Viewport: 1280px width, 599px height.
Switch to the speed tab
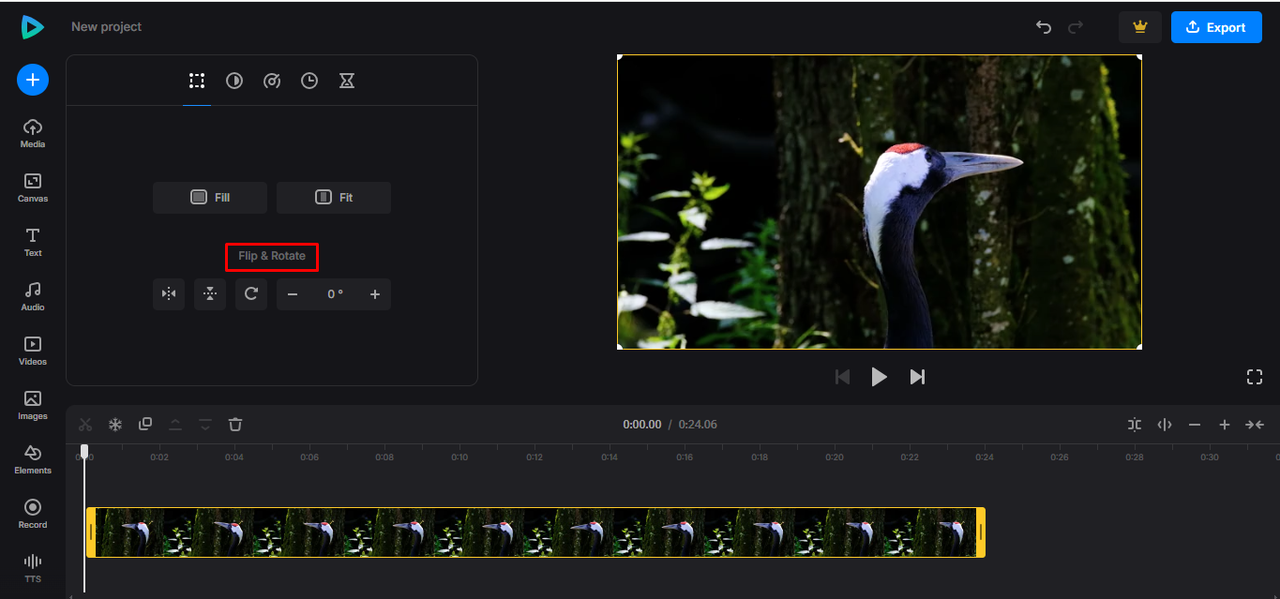click(x=272, y=81)
